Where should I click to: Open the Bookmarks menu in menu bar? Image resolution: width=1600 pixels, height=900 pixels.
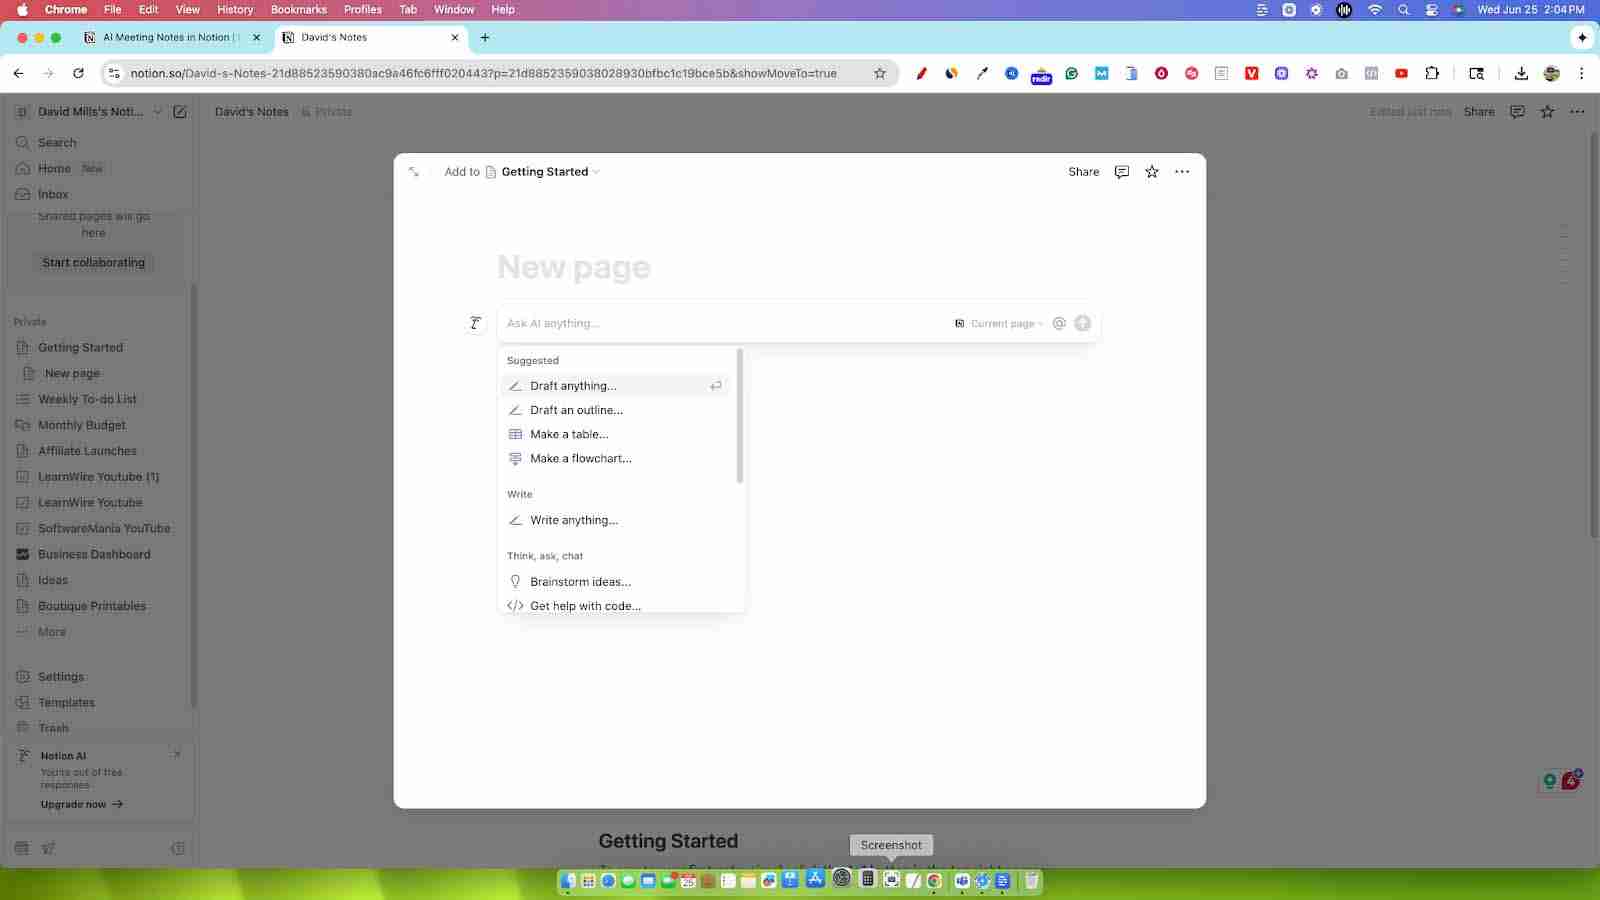pyautogui.click(x=298, y=9)
